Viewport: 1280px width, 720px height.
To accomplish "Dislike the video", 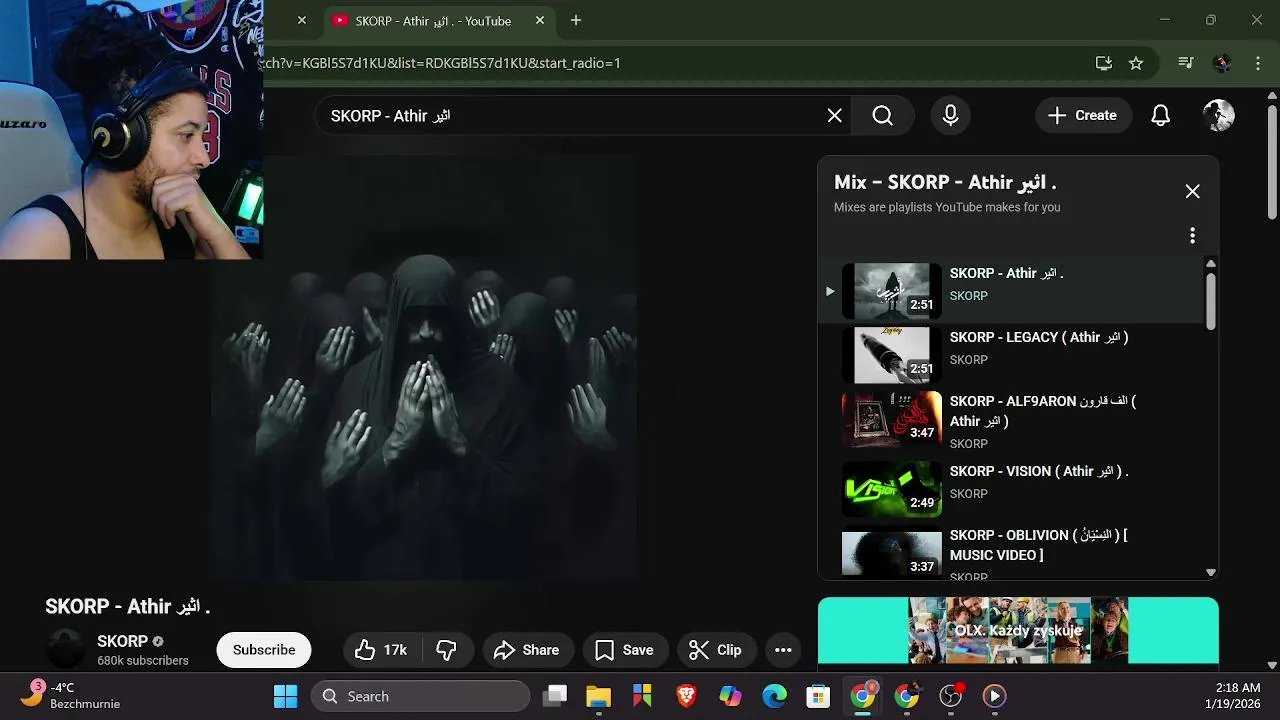I will (x=447, y=650).
